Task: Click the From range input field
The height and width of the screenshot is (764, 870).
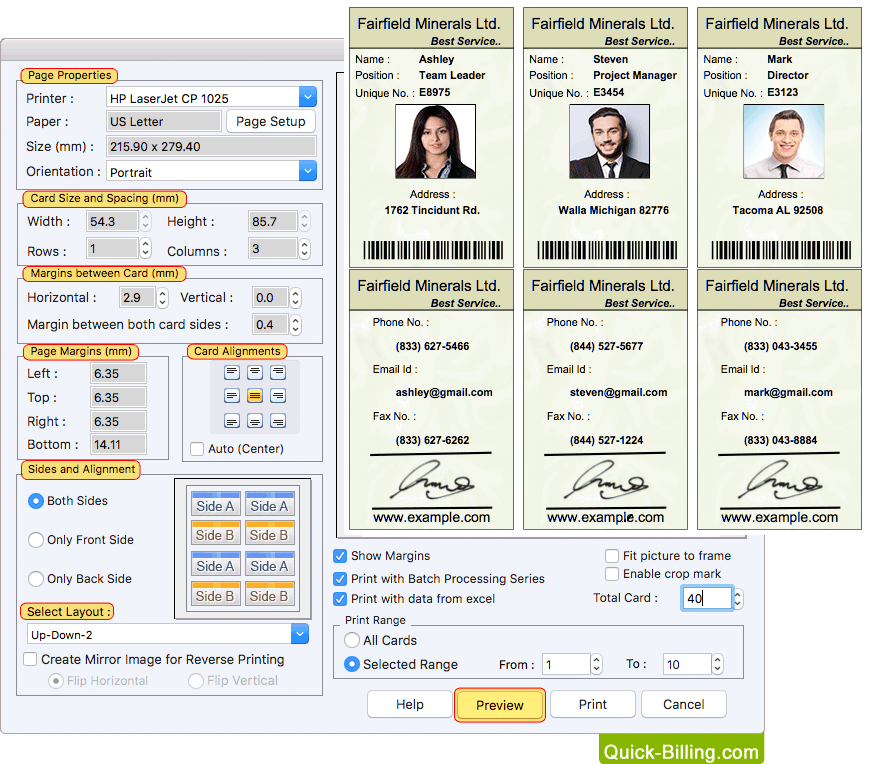Action: 566,664
